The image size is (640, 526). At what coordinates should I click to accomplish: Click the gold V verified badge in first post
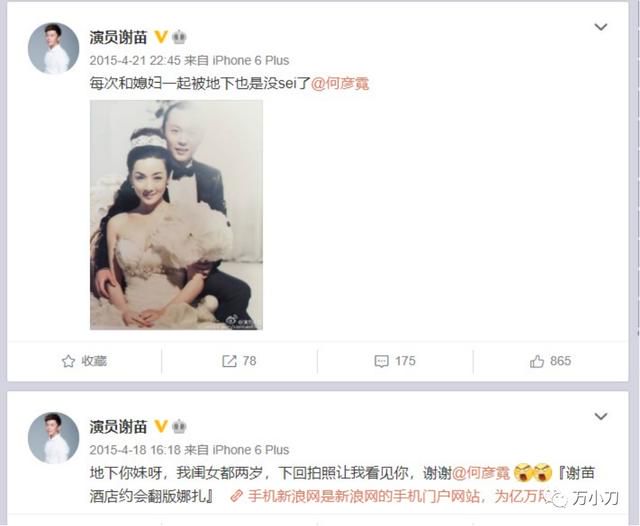(x=161, y=37)
